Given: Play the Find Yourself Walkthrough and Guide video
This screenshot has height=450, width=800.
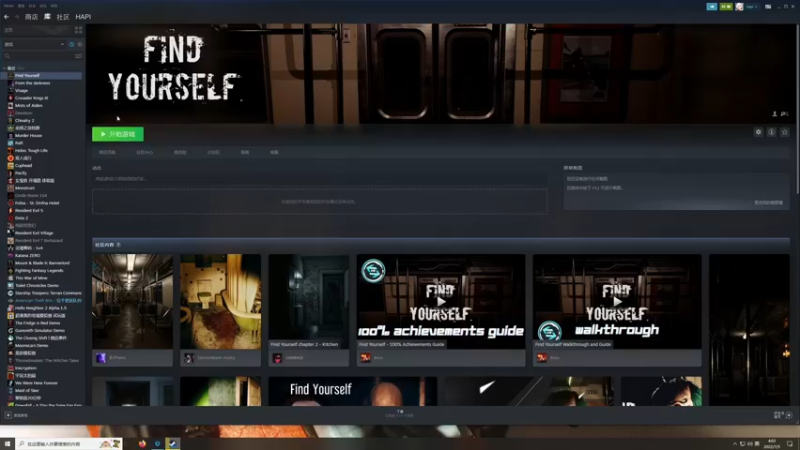Looking at the screenshot, I should (x=617, y=302).
